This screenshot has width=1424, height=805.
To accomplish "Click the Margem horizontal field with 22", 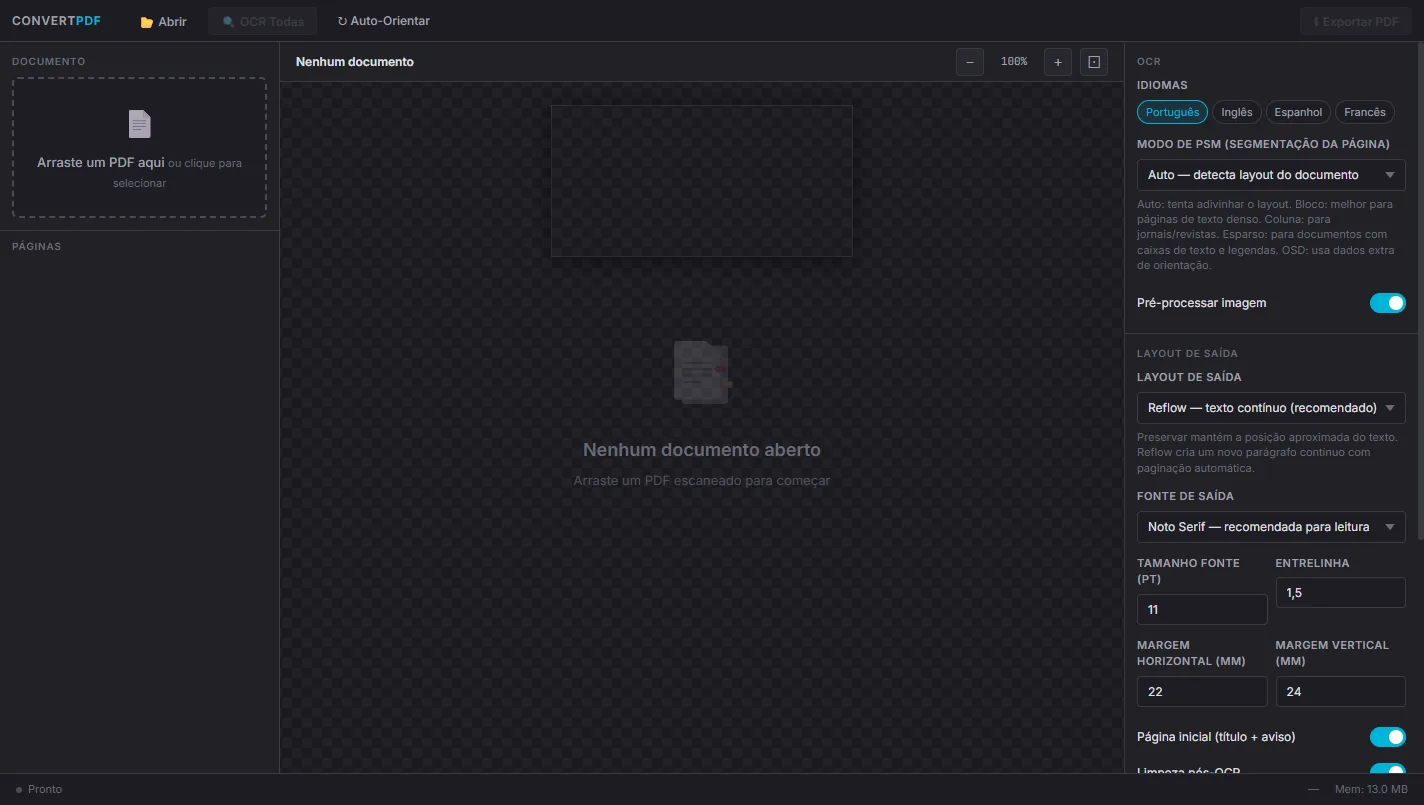I will click(x=1202, y=691).
